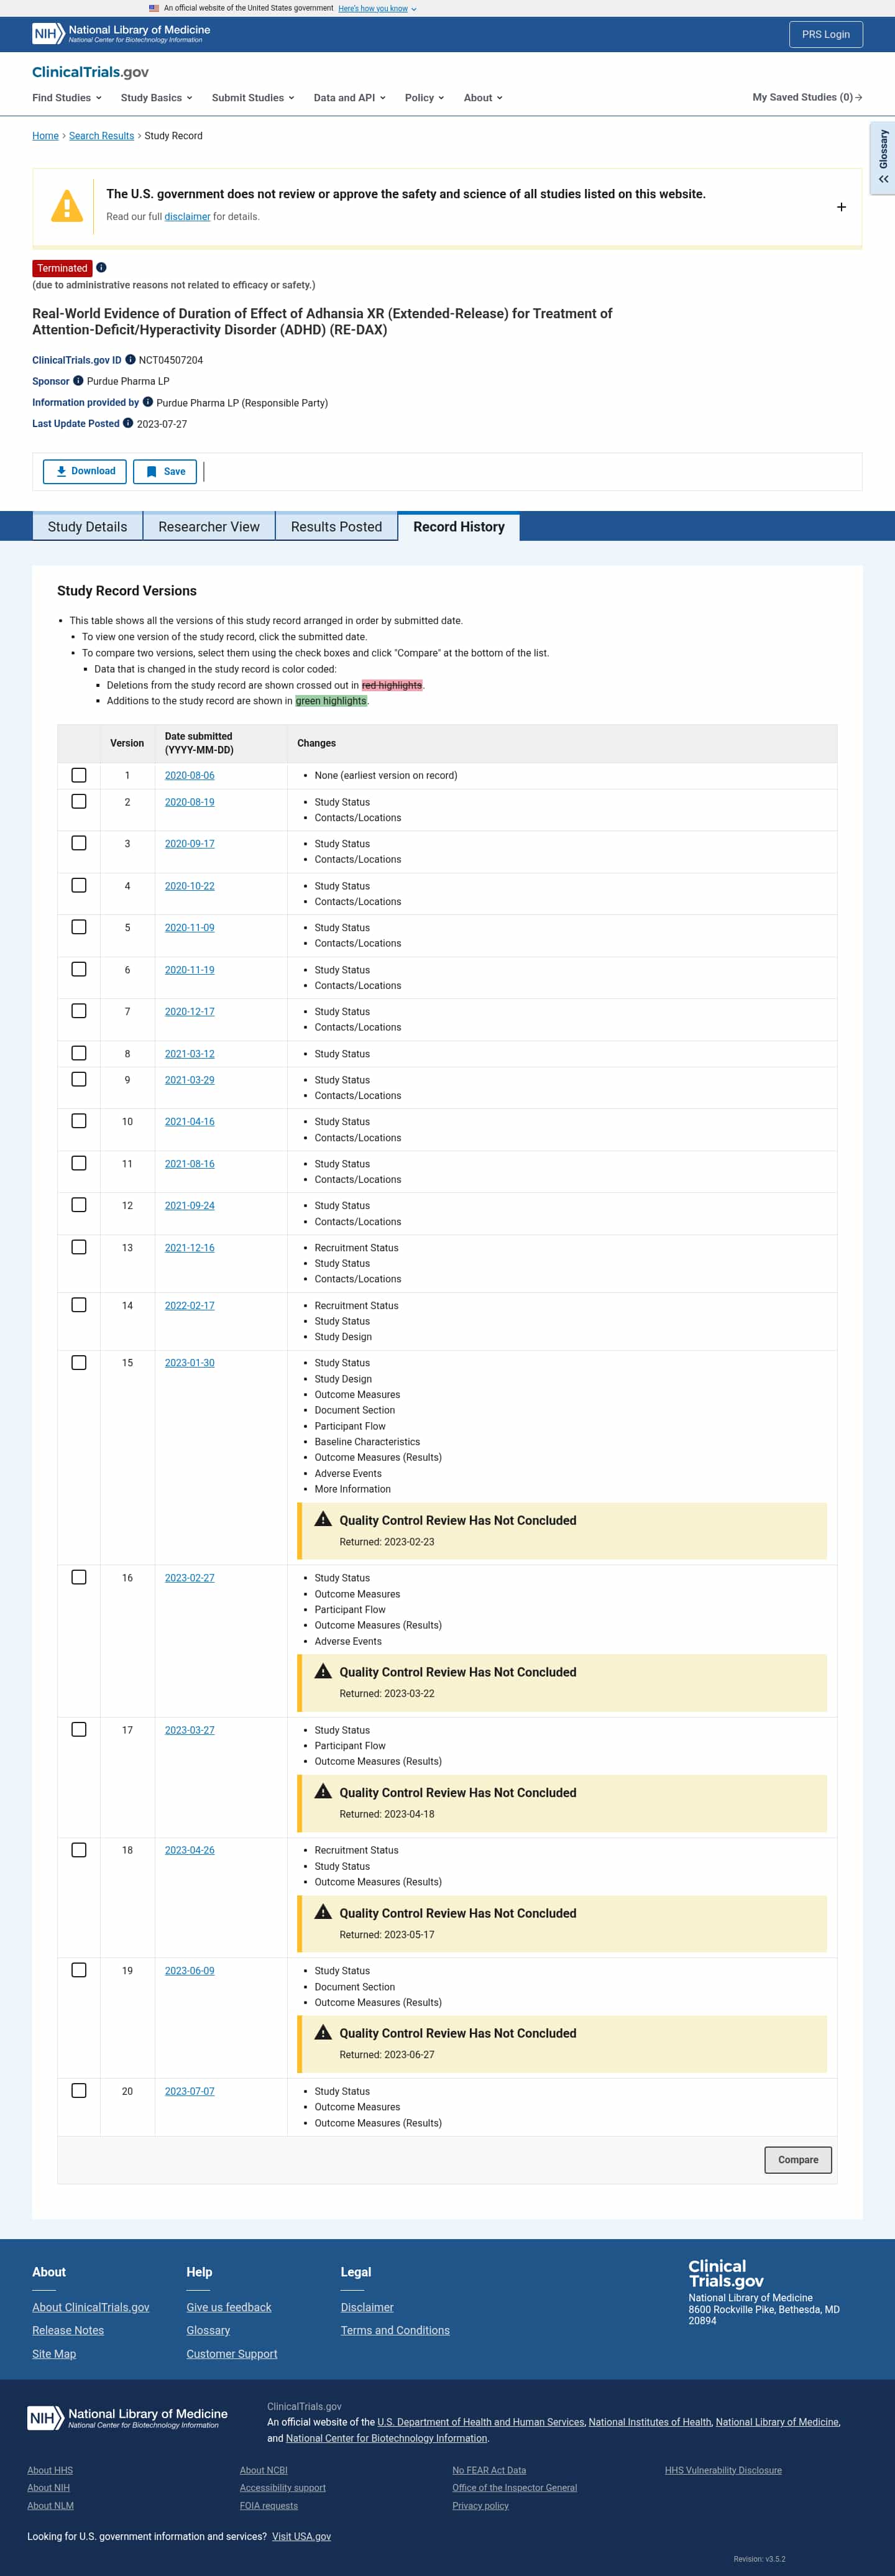
Task: Open version submitted 2020-08-06
Action: (x=189, y=776)
